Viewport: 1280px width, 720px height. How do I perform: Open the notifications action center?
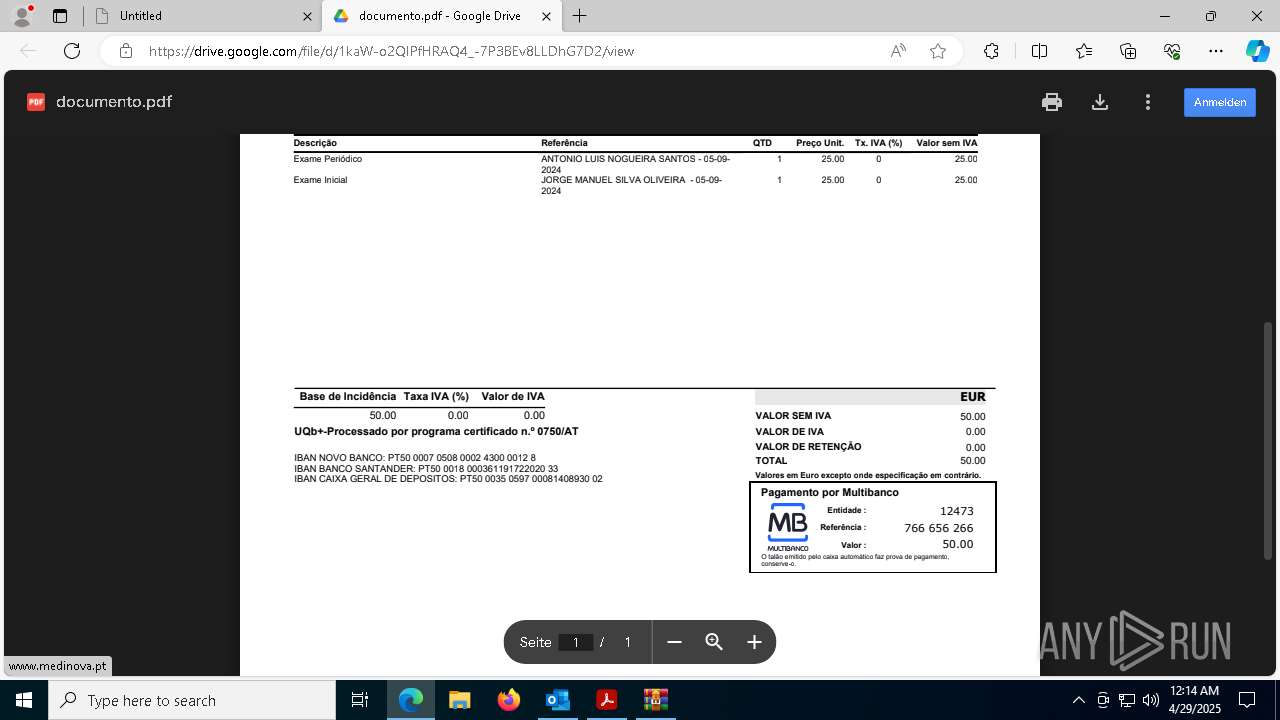[x=1247, y=700]
